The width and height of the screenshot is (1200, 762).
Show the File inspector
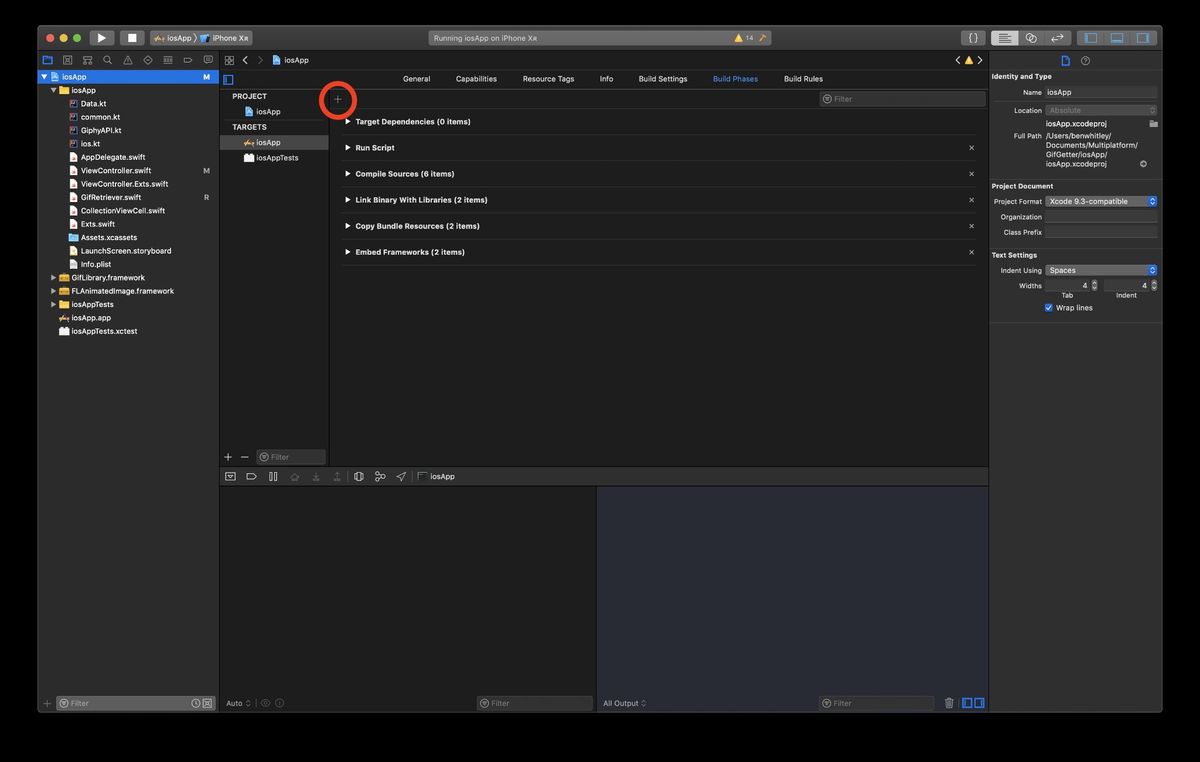[x=1065, y=61]
